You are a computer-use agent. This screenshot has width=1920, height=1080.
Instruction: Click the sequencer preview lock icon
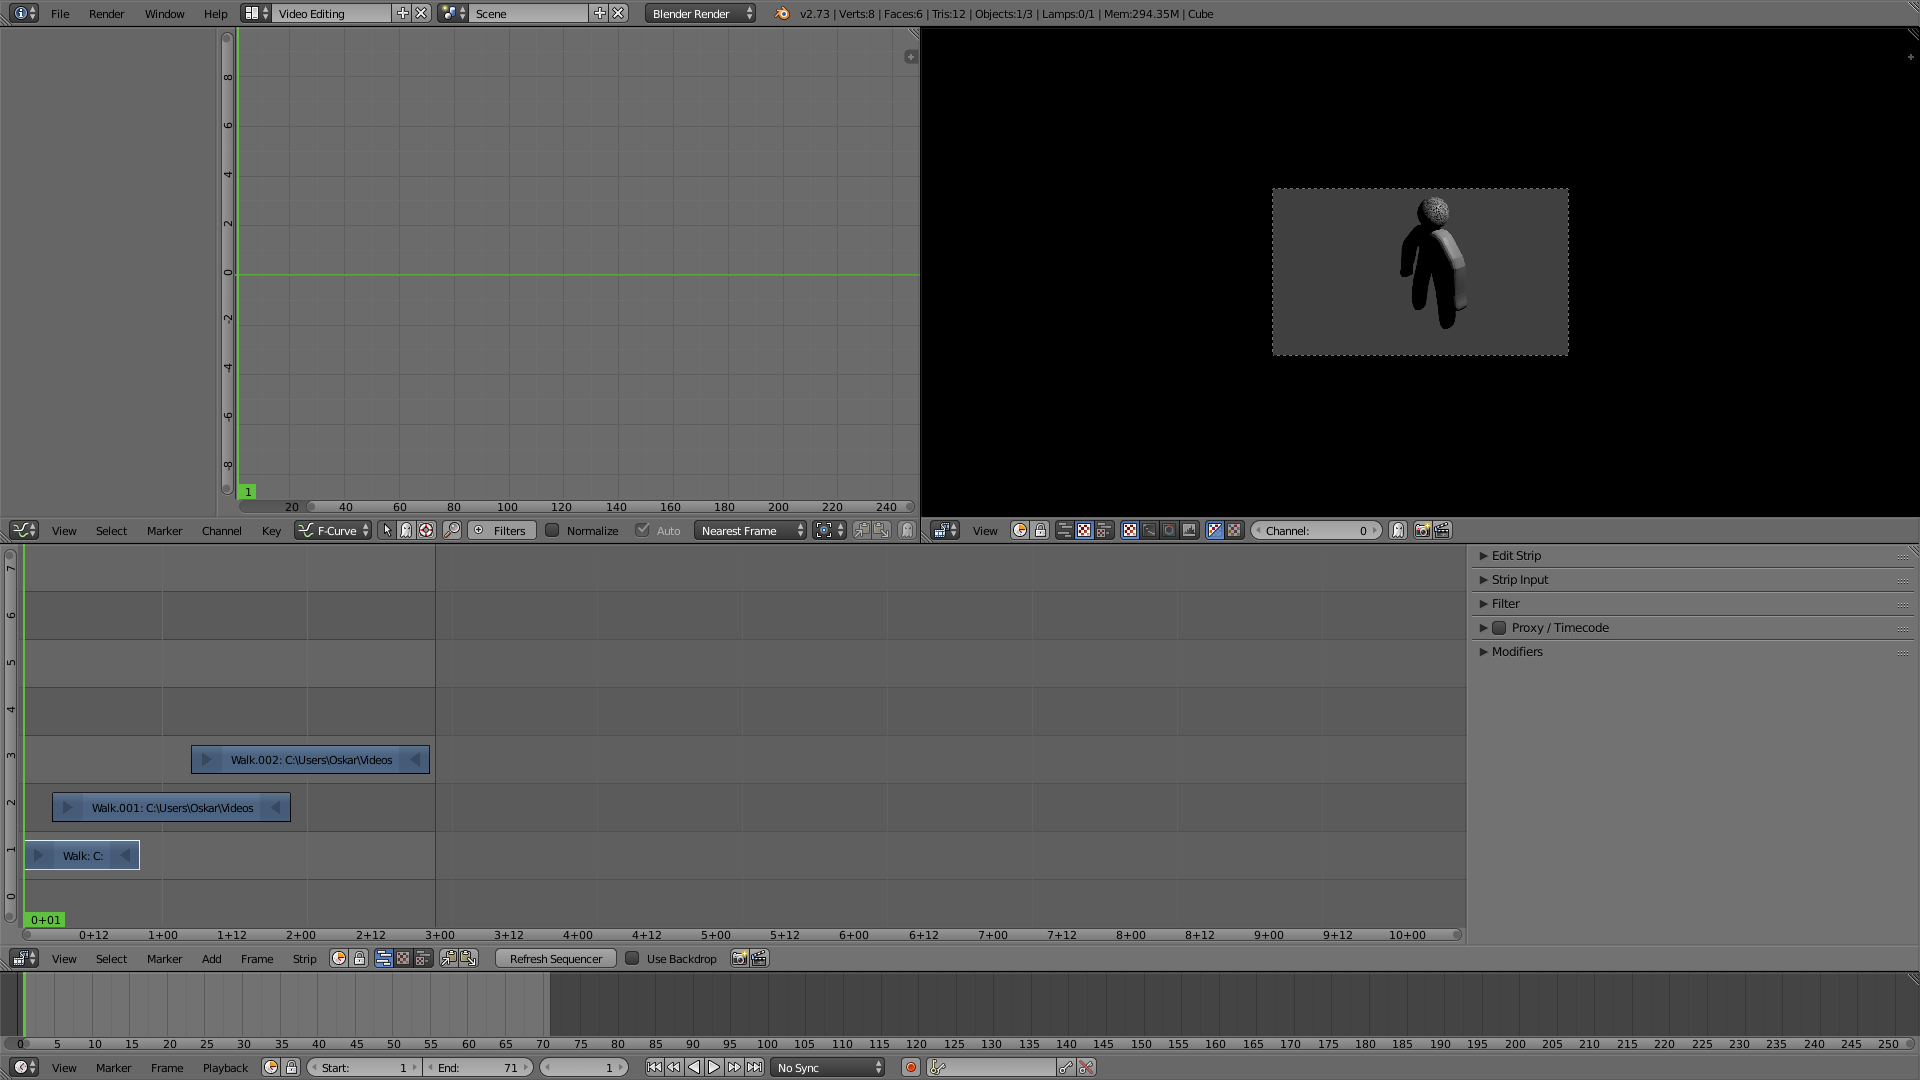coord(1040,531)
